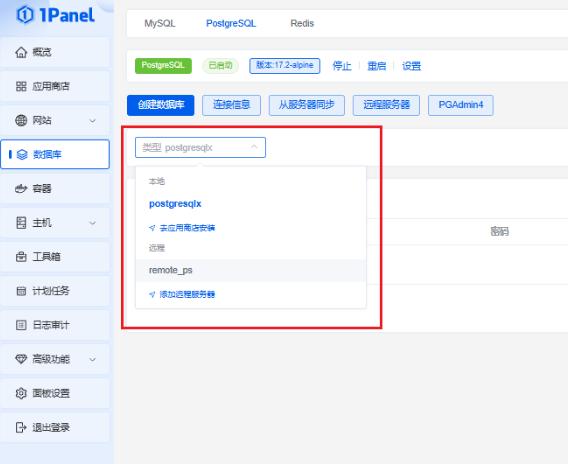Click the 重启 link
This screenshot has width=568, height=464.
coord(377,66)
